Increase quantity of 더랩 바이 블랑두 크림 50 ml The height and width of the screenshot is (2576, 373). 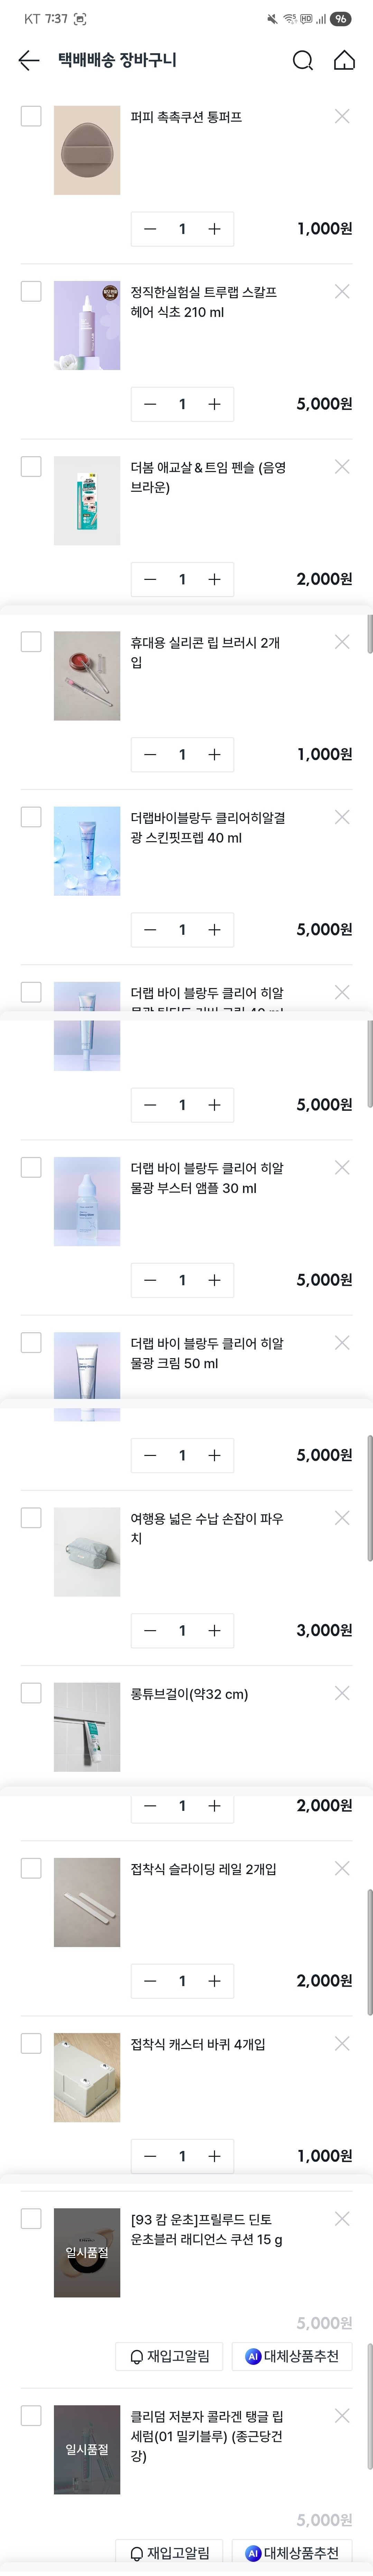[214, 1455]
